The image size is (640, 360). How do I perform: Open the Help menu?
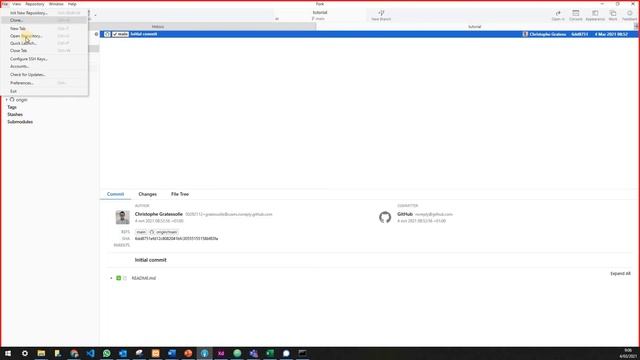tap(72, 4)
